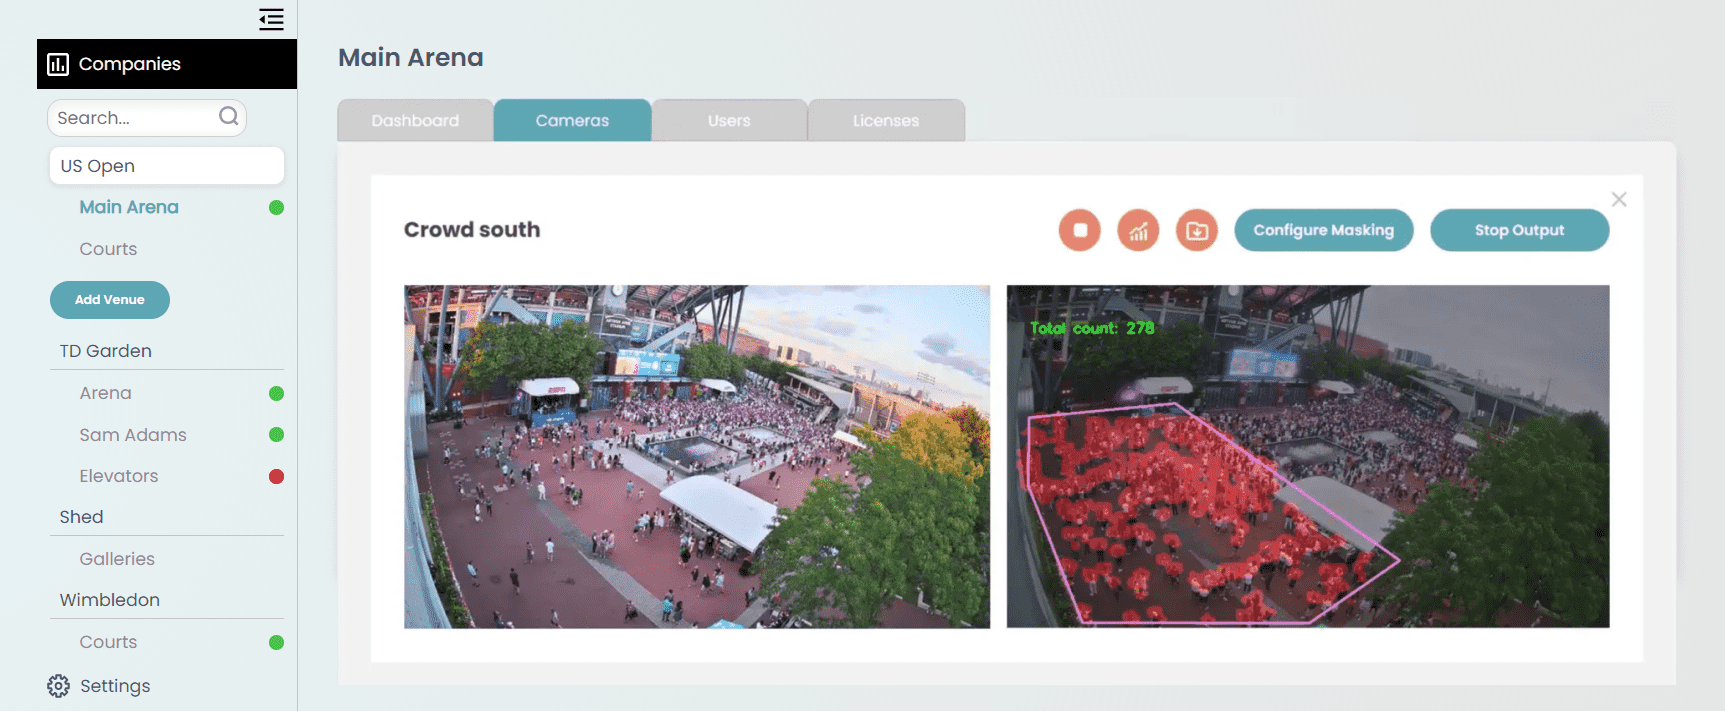Click the orange download folder icon

pos(1197,230)
